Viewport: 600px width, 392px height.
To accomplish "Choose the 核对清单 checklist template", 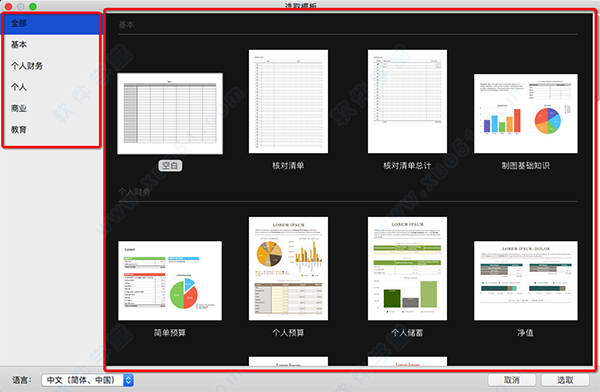I will point(288,101).
